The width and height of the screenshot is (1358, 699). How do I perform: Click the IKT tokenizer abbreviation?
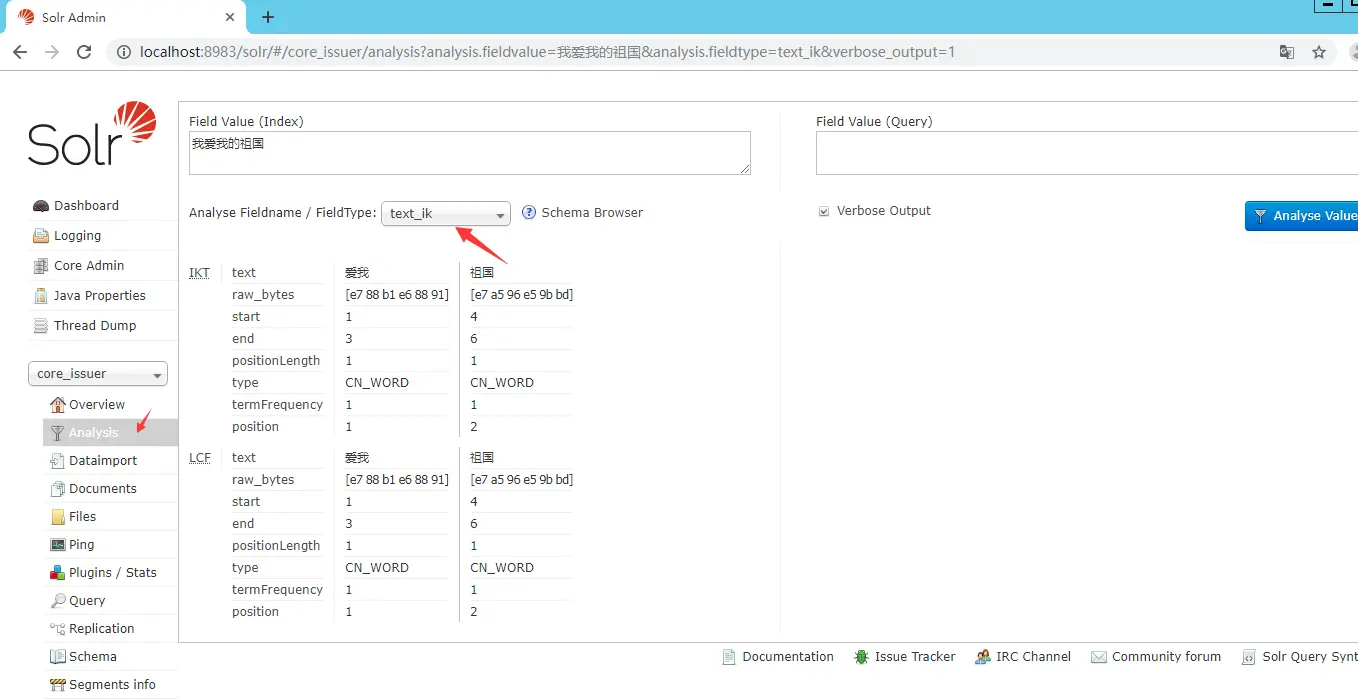[200, 273]
